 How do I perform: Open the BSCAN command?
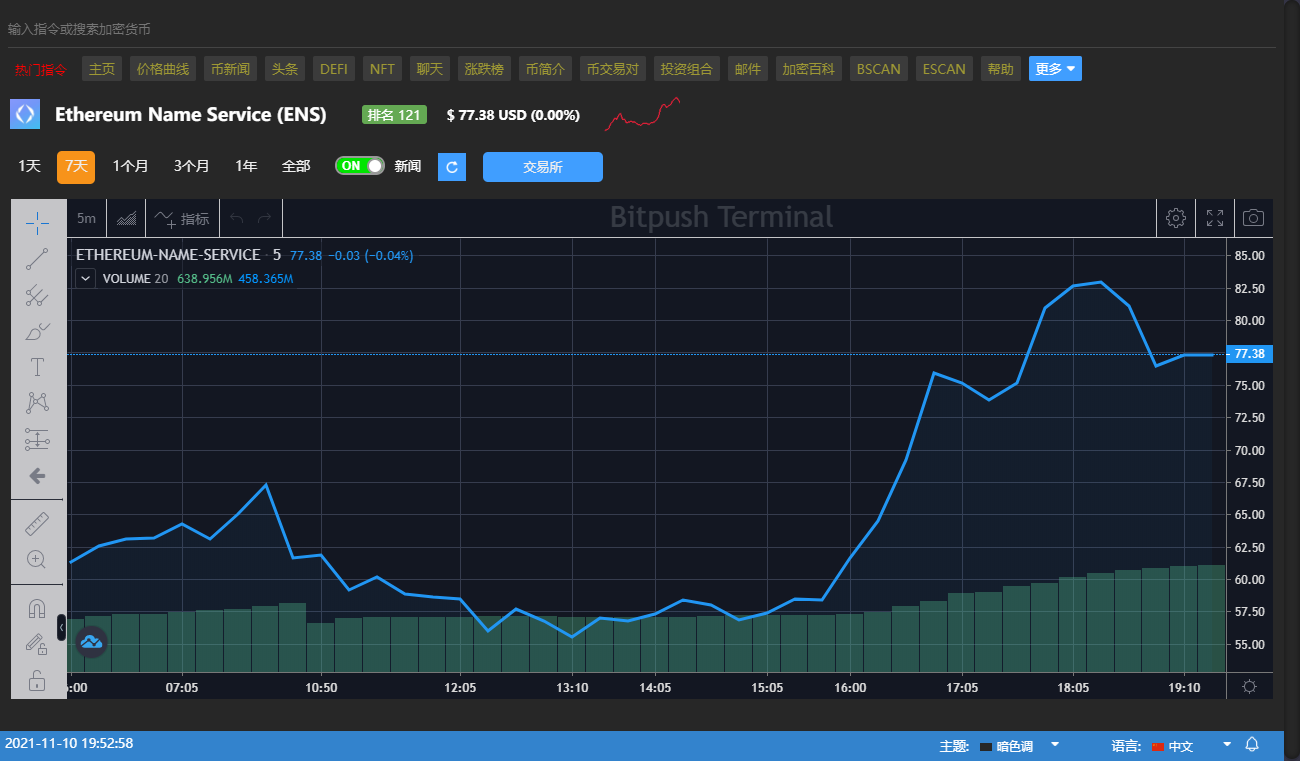[x=879, y=69]
